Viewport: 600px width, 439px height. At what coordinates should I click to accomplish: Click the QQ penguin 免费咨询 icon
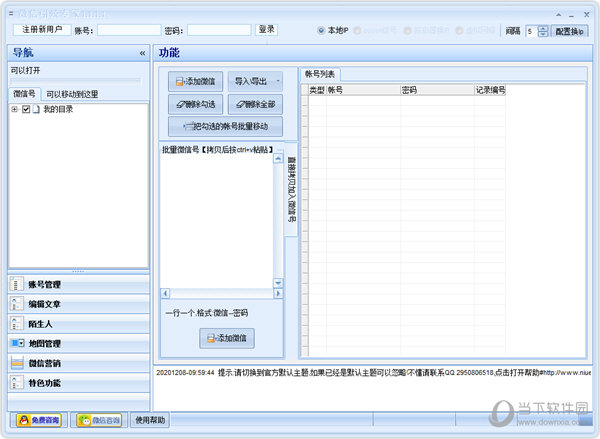(24, 420)
